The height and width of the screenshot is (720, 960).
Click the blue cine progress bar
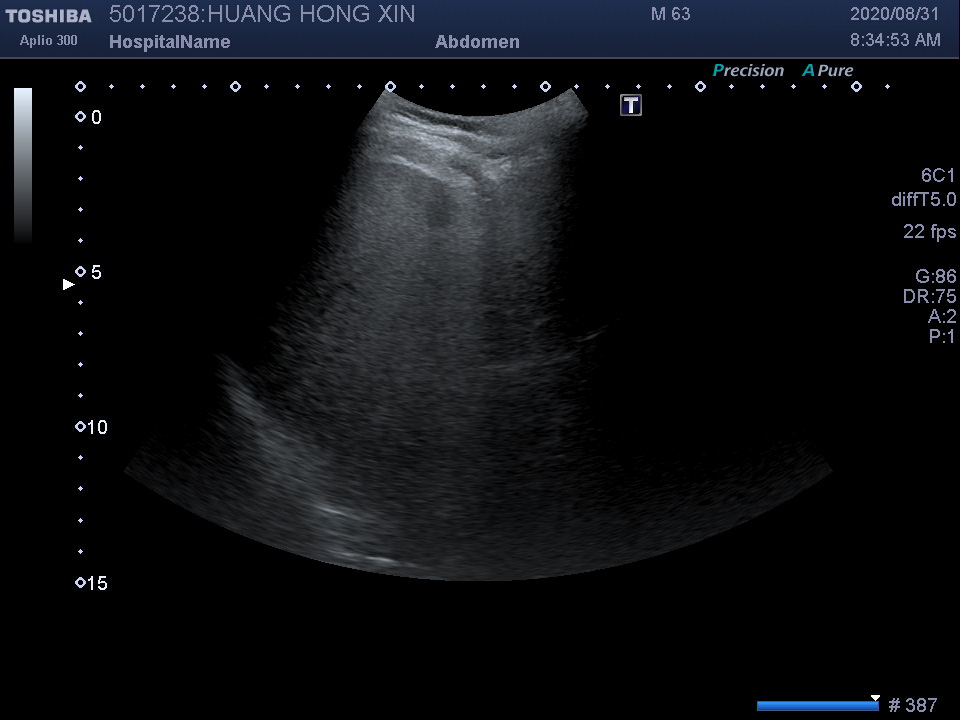[x=817, y=706]
